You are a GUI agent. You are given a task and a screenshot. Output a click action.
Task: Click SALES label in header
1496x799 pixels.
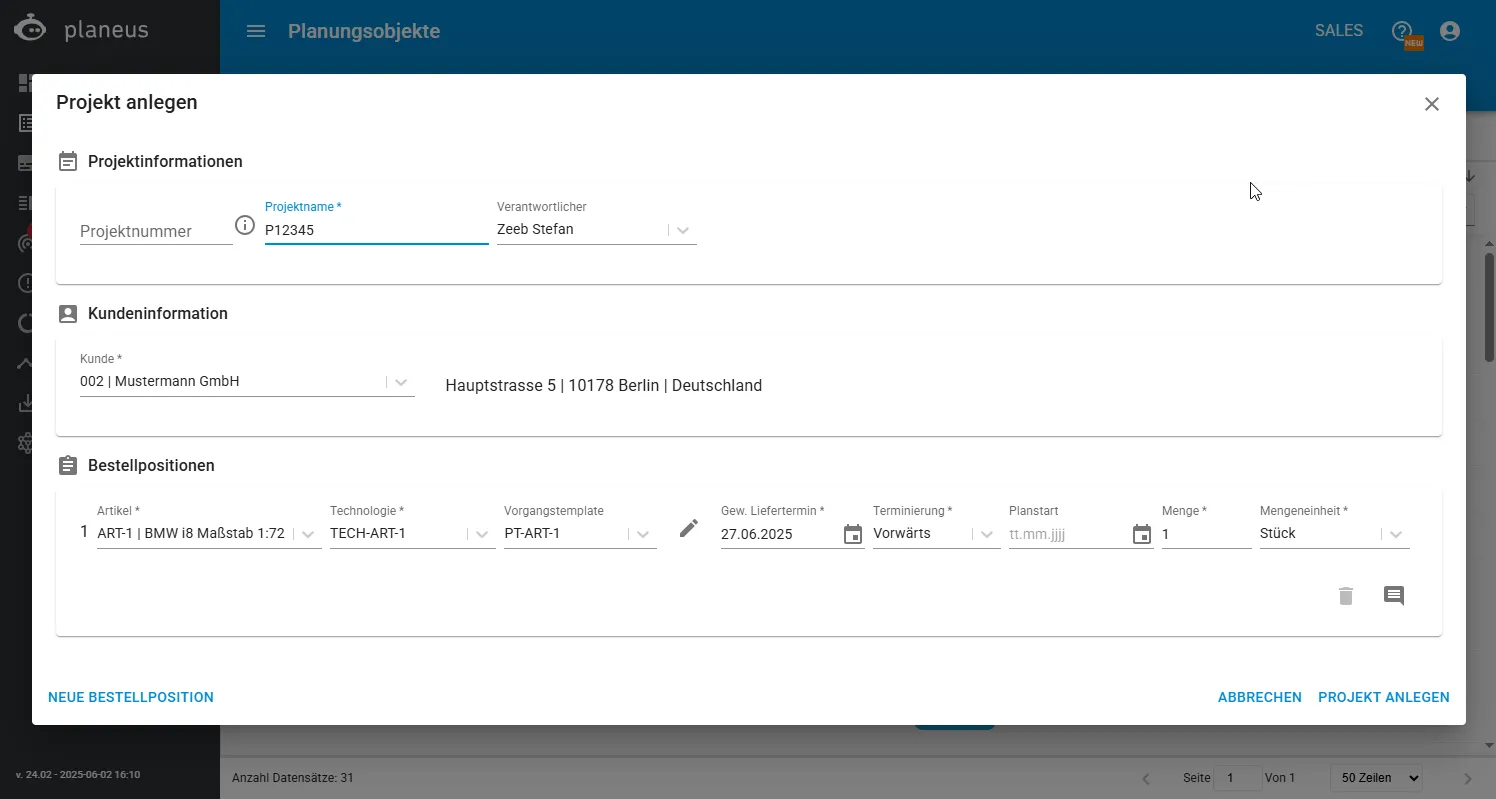coord(1339,31)
